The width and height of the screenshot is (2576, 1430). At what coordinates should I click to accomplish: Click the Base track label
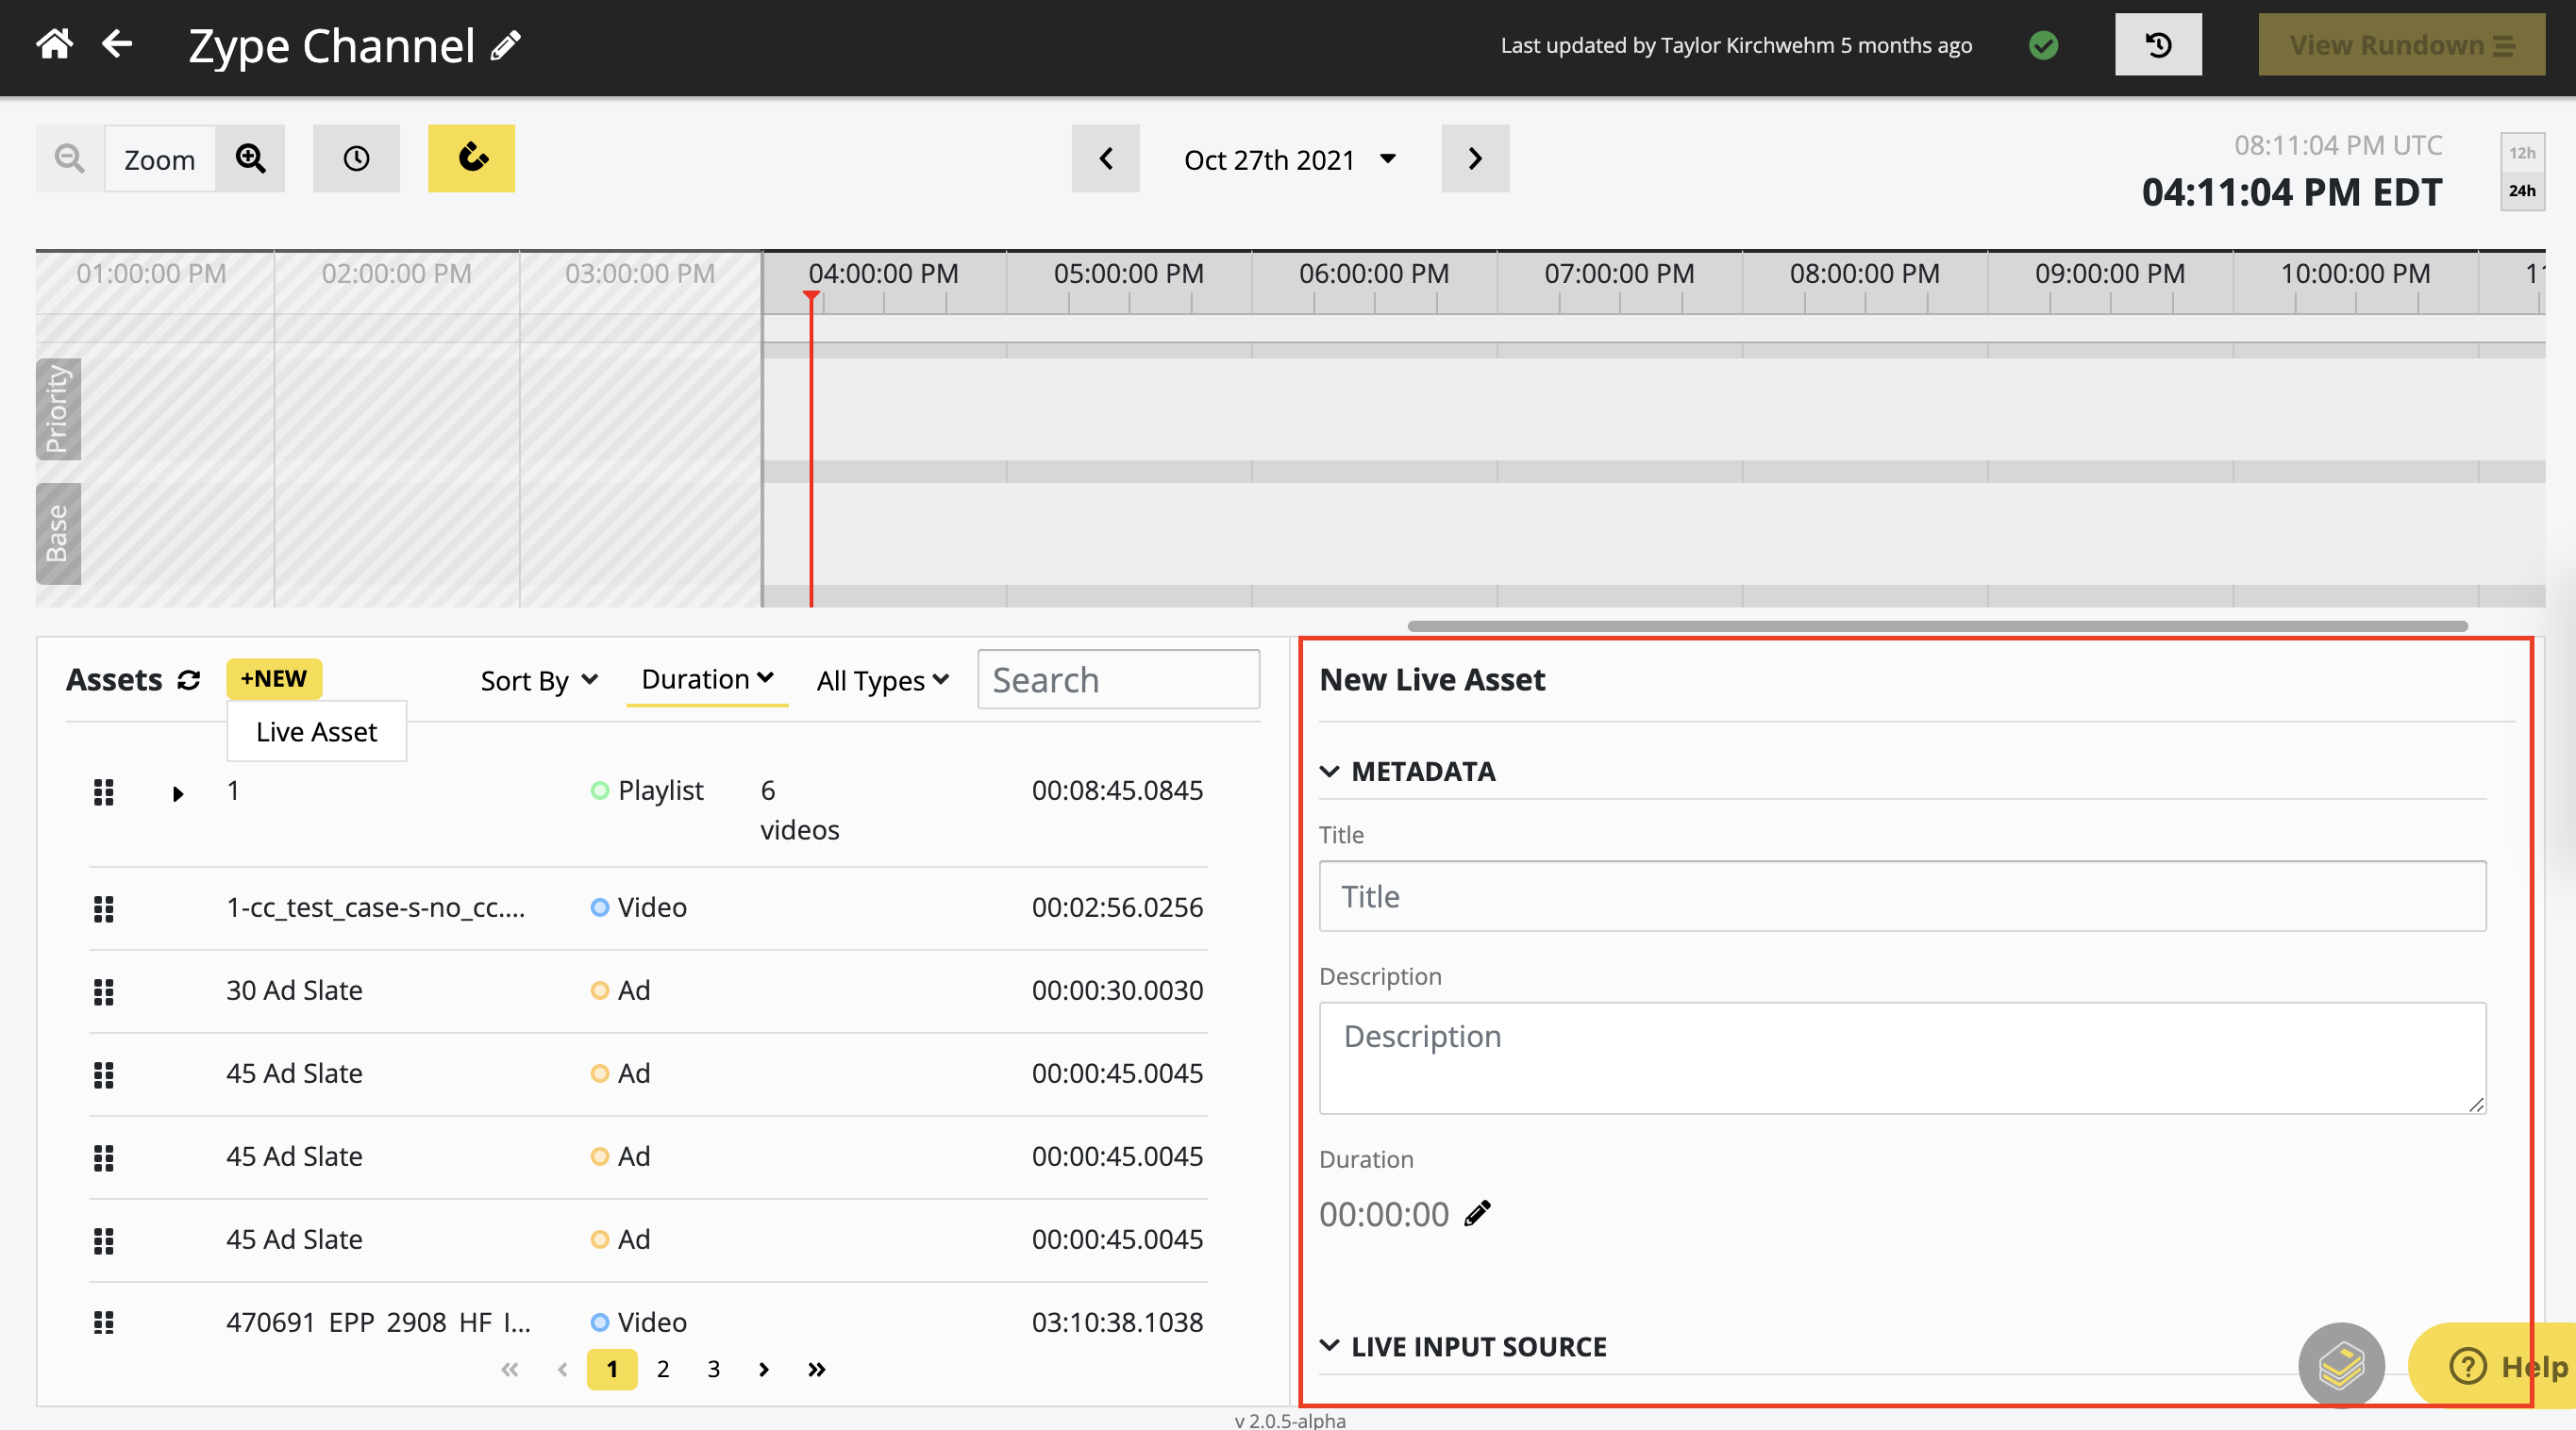(x=58, y=533)
